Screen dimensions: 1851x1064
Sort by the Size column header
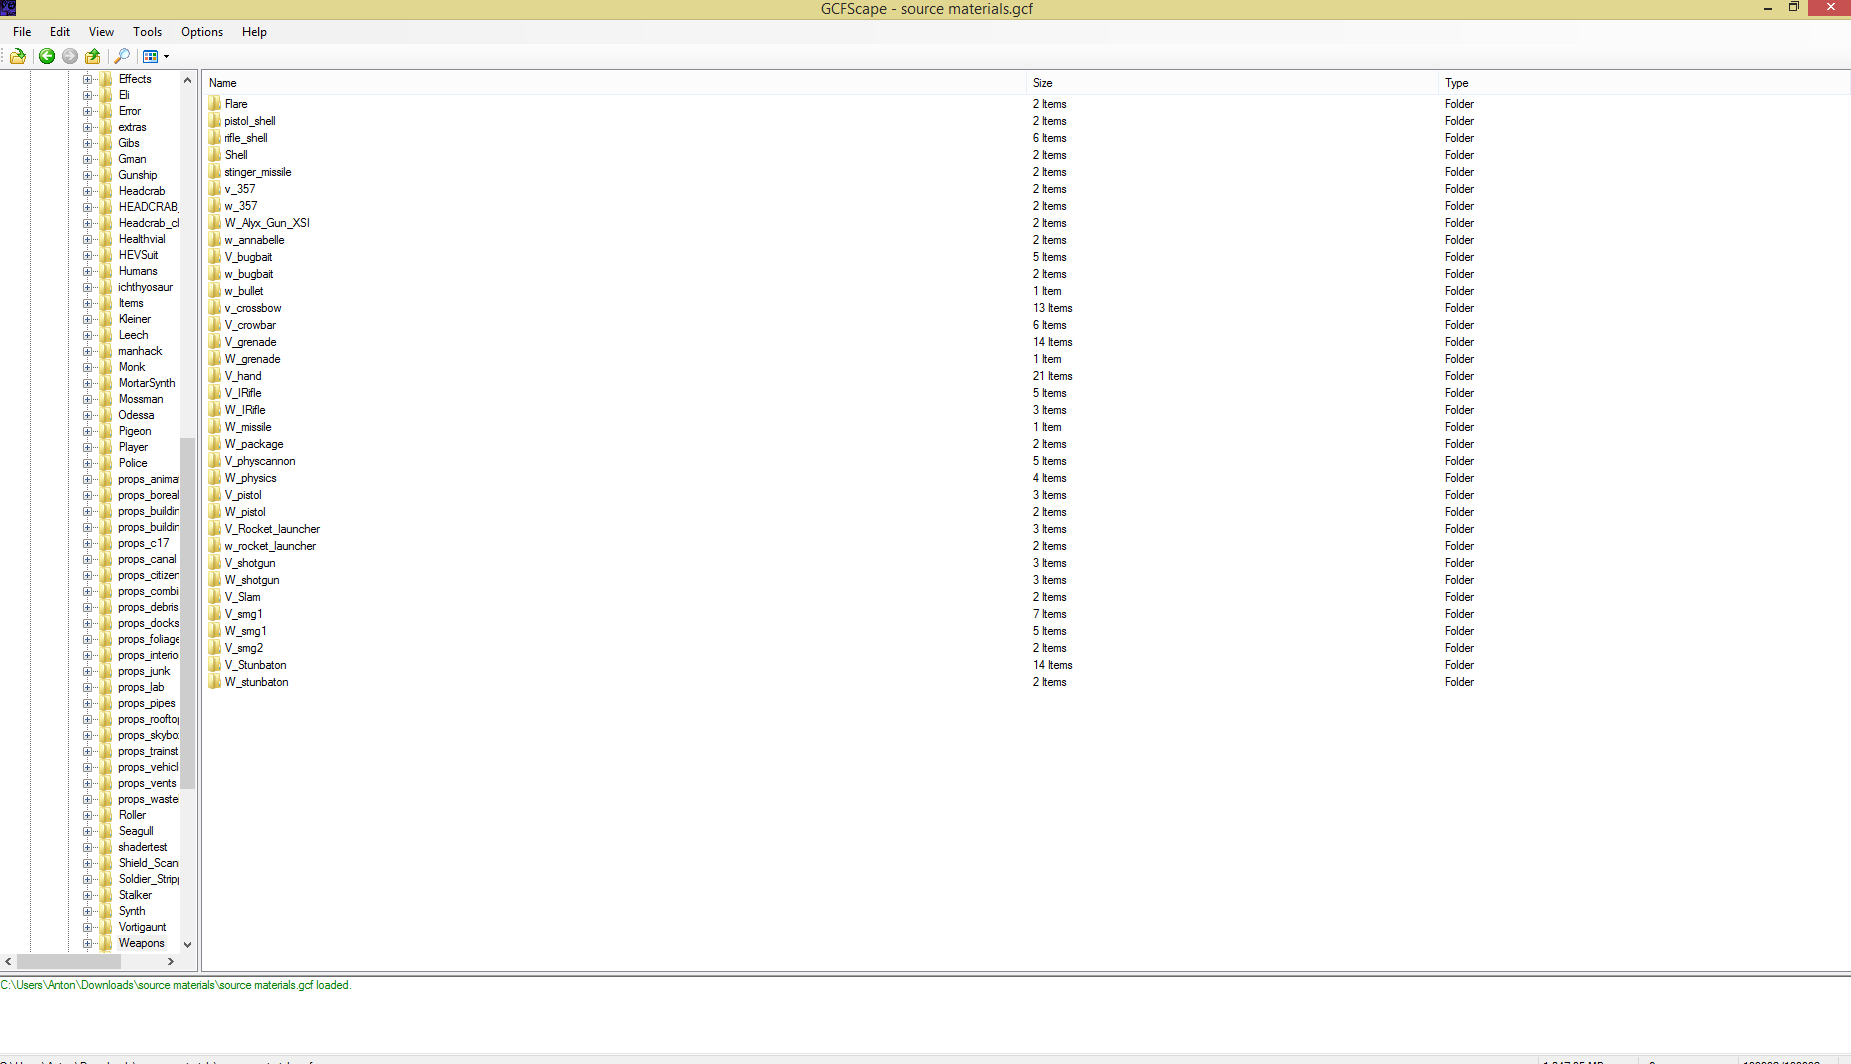point(1234,83)
